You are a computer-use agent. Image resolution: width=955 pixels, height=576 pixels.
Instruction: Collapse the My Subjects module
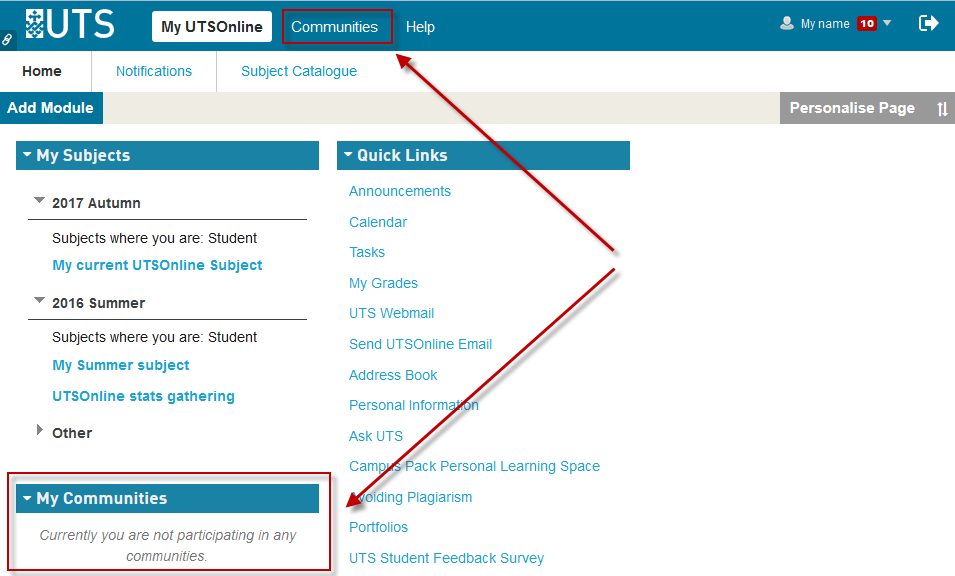click(27, 155)
